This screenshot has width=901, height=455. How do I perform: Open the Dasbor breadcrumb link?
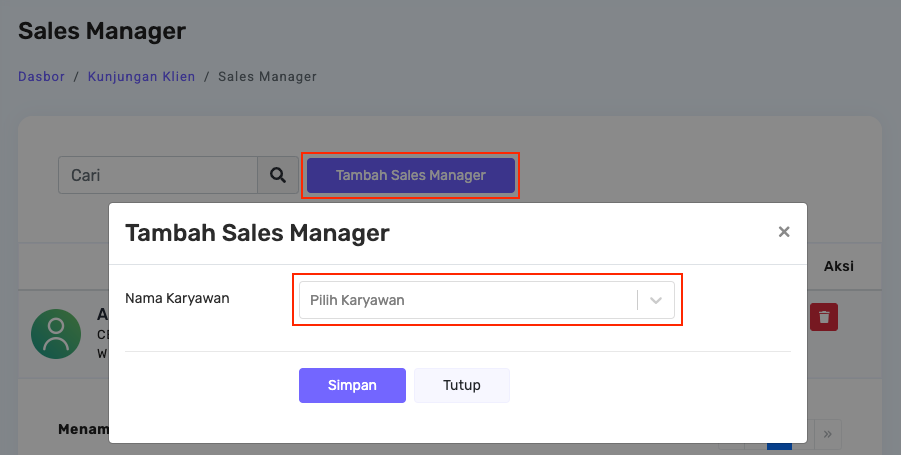(x=41, y=76)
